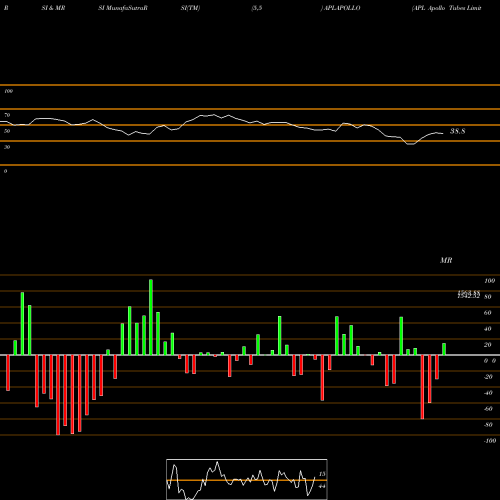500x500 pixels.
Task: Click the MR axis label -80
Action: (488, 425)
